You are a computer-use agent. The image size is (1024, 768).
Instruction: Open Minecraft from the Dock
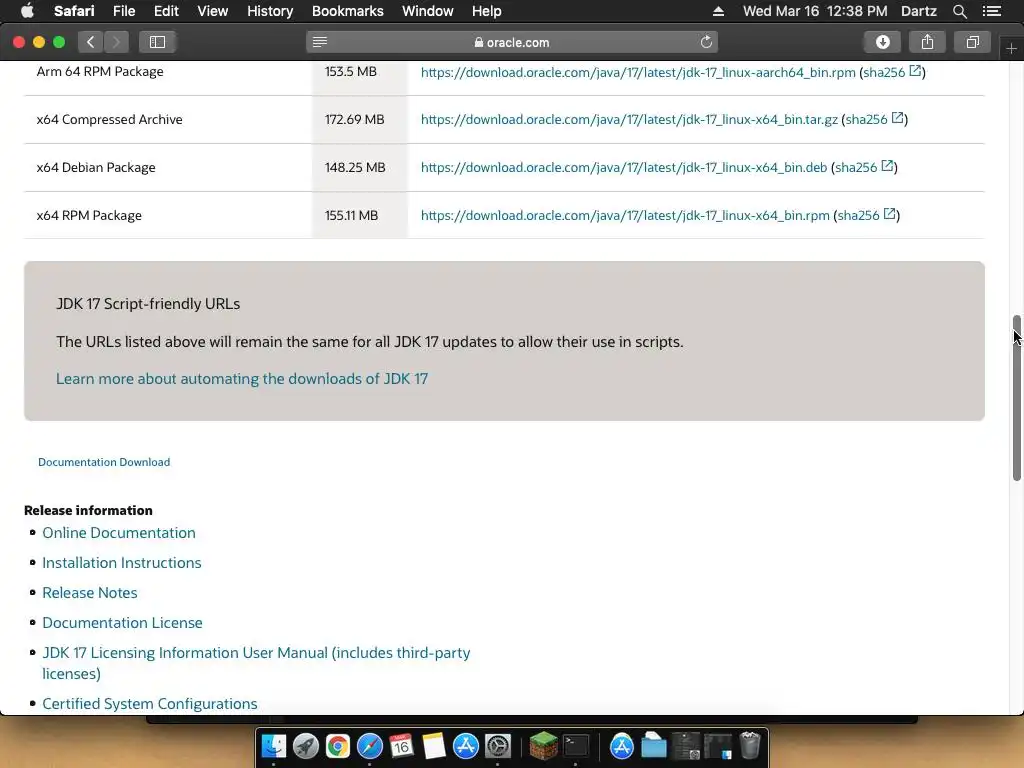coord(543,746)
